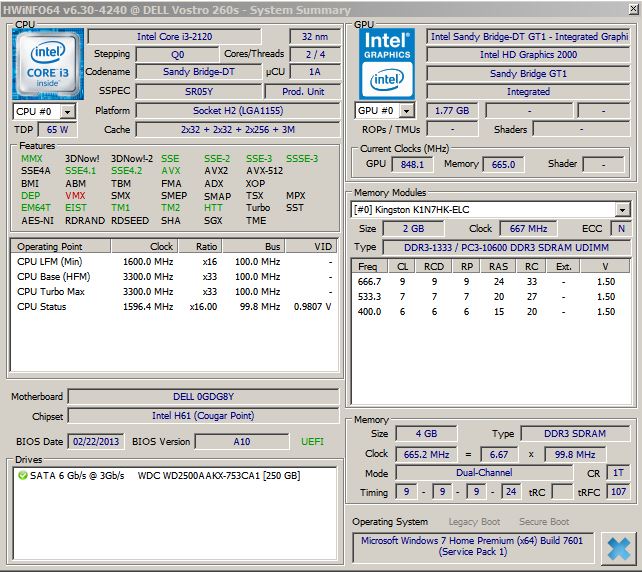This screenshot has height=572, width=642.
Task: Open the GPU #0 selector dropdown
Action: pyautogui.click(x=407, y=111)
